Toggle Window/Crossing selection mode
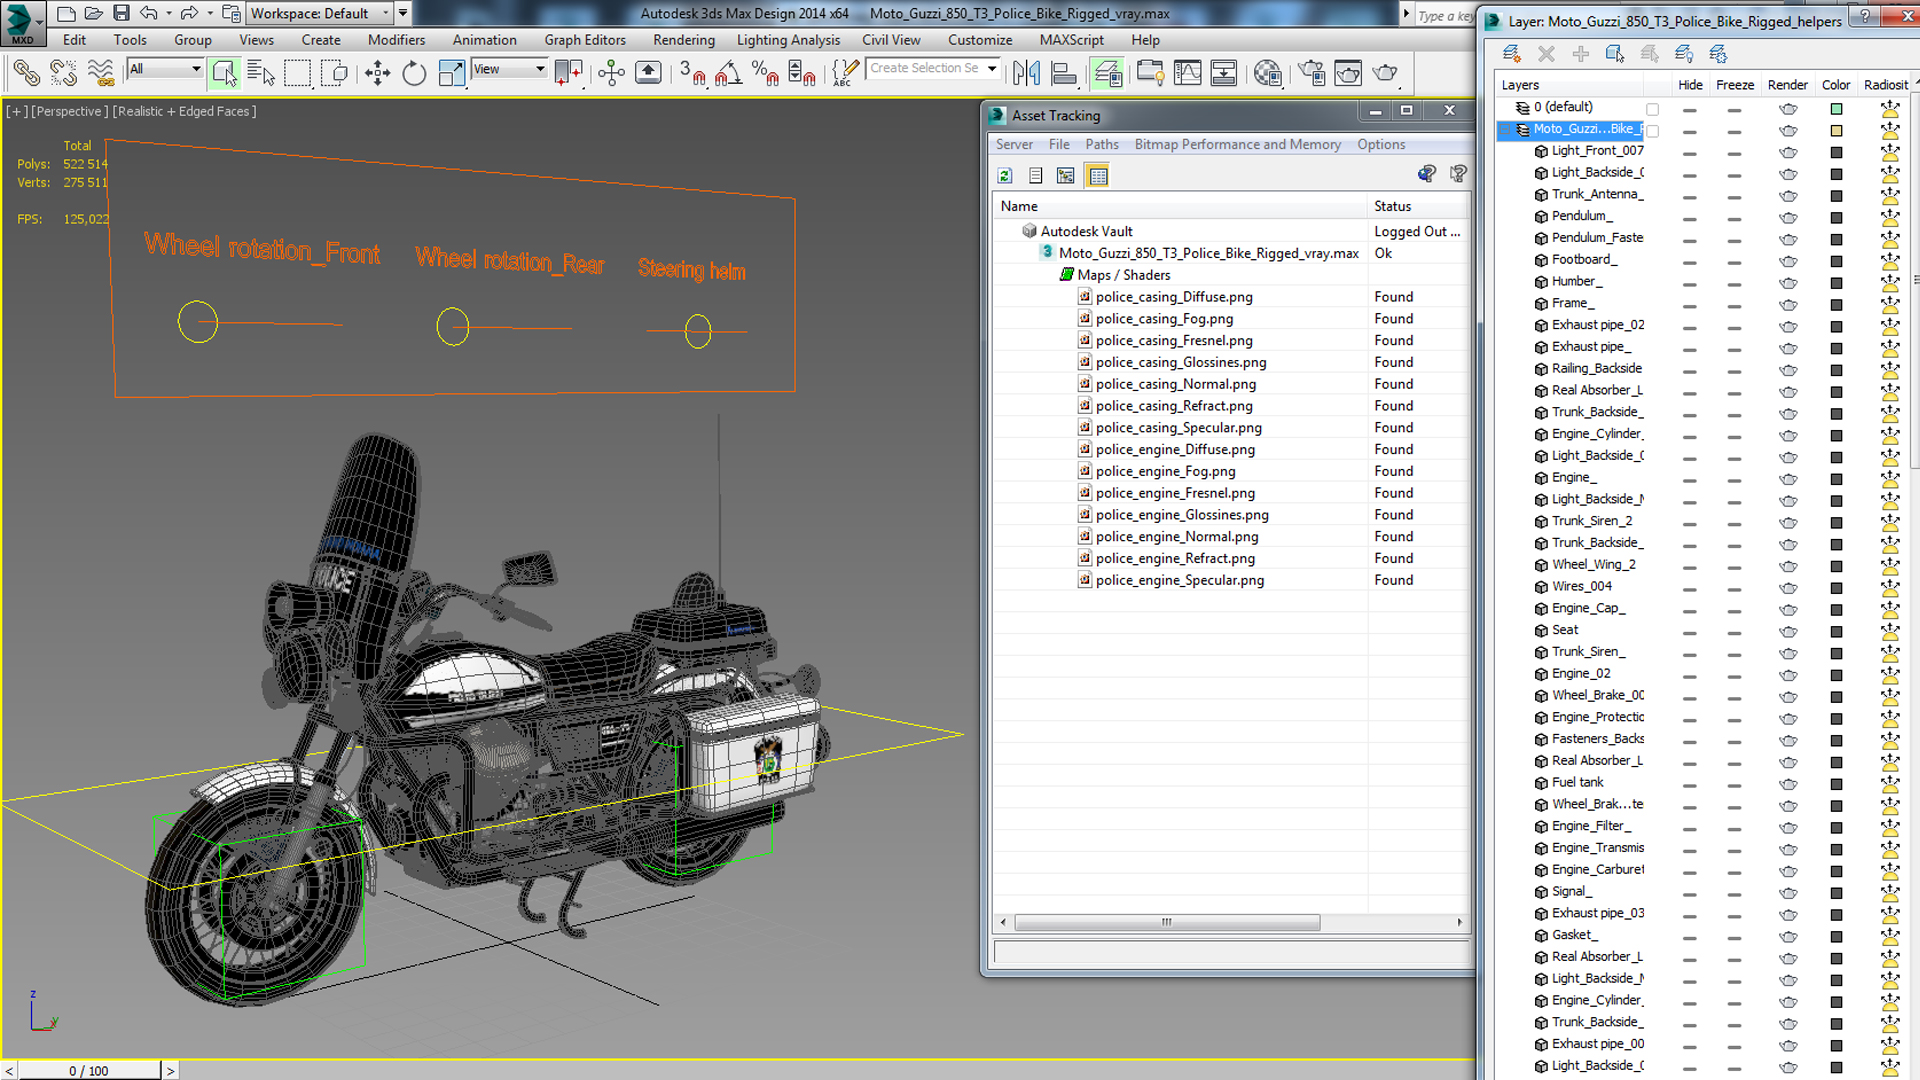 (x=335, y=73)
